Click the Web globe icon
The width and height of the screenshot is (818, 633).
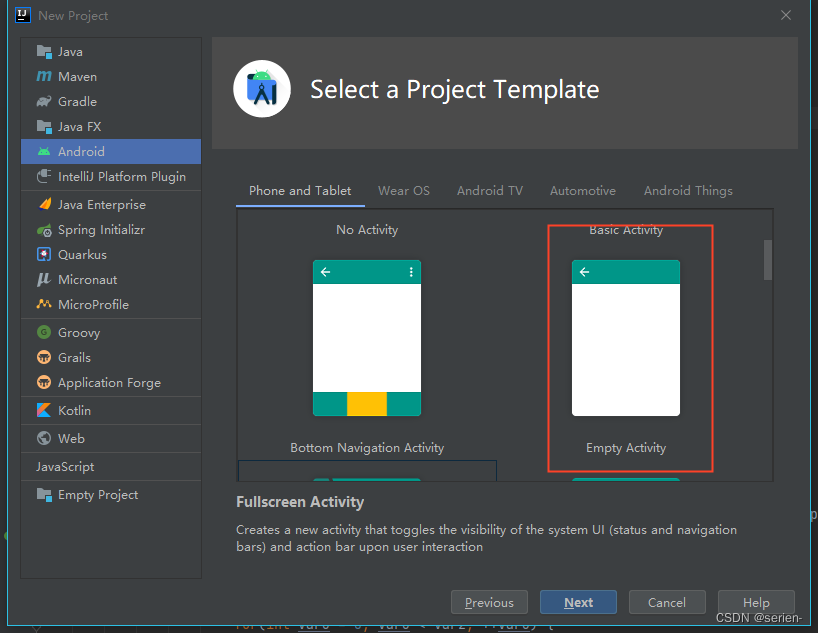tap(44, 438)
